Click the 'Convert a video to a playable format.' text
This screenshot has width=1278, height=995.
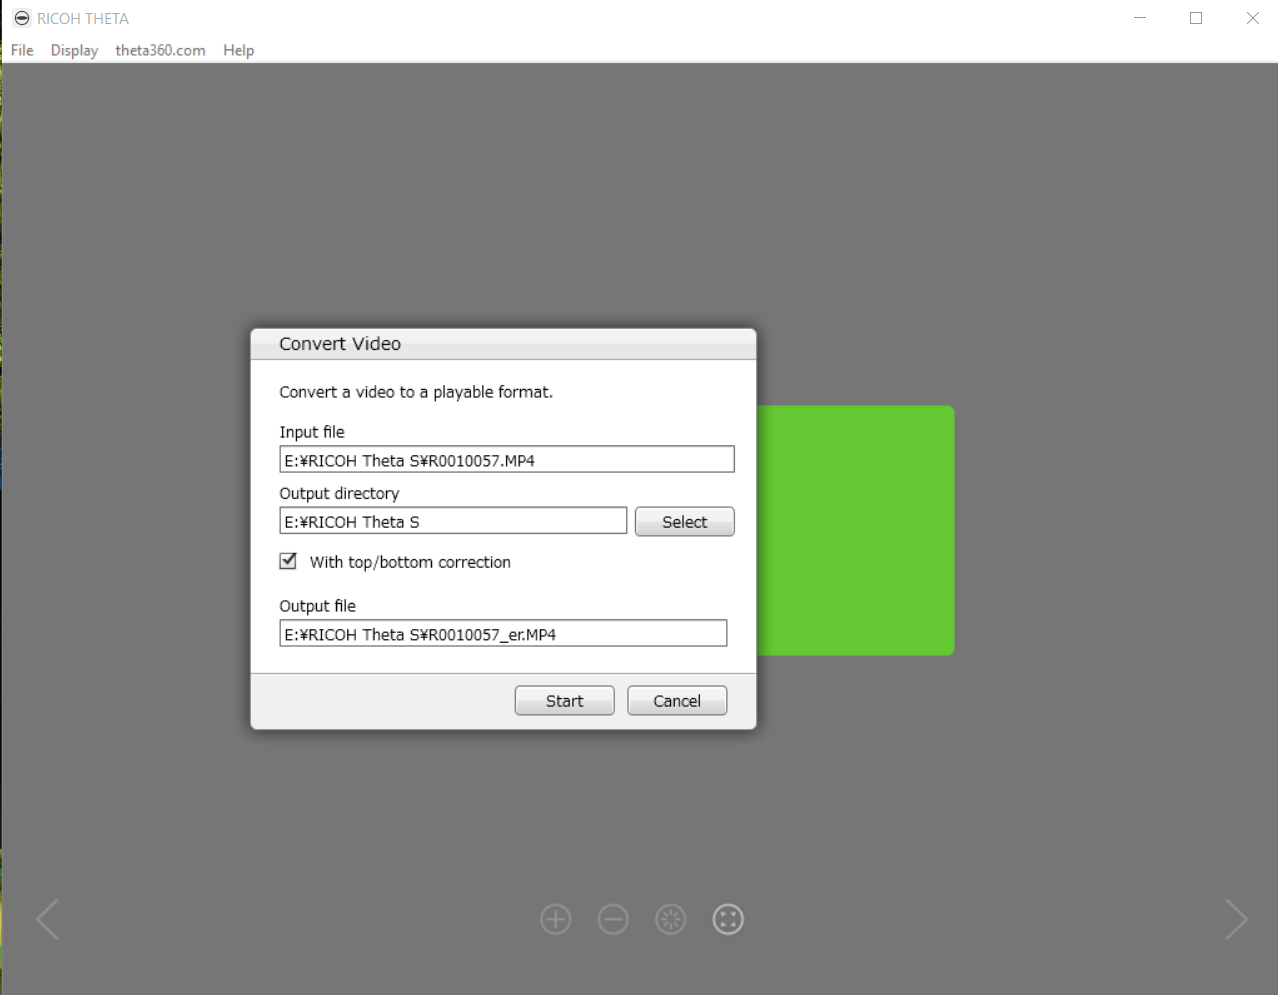(x=416, y=392)
